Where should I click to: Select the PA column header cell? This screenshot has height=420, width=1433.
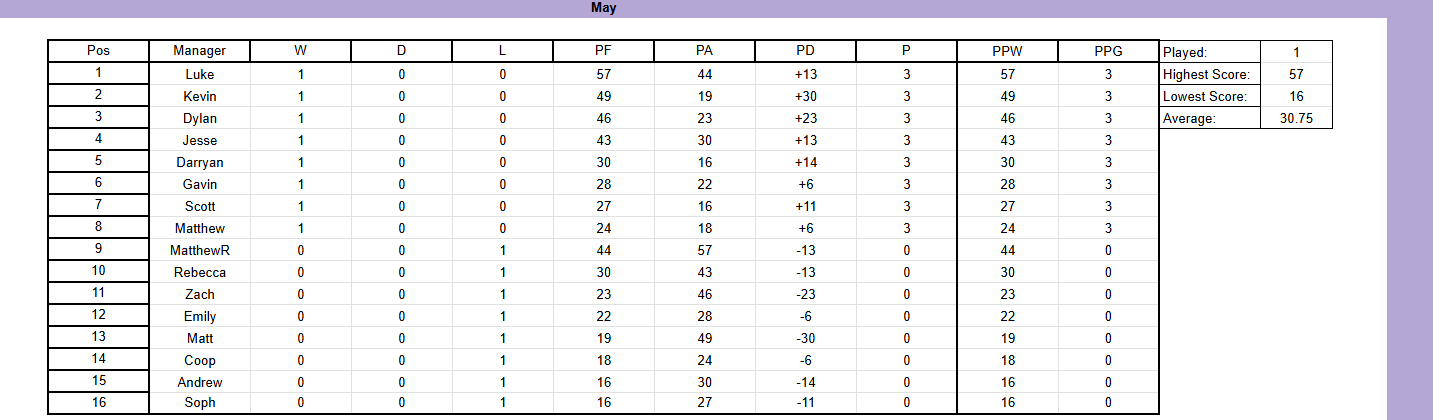click(704, 51)
